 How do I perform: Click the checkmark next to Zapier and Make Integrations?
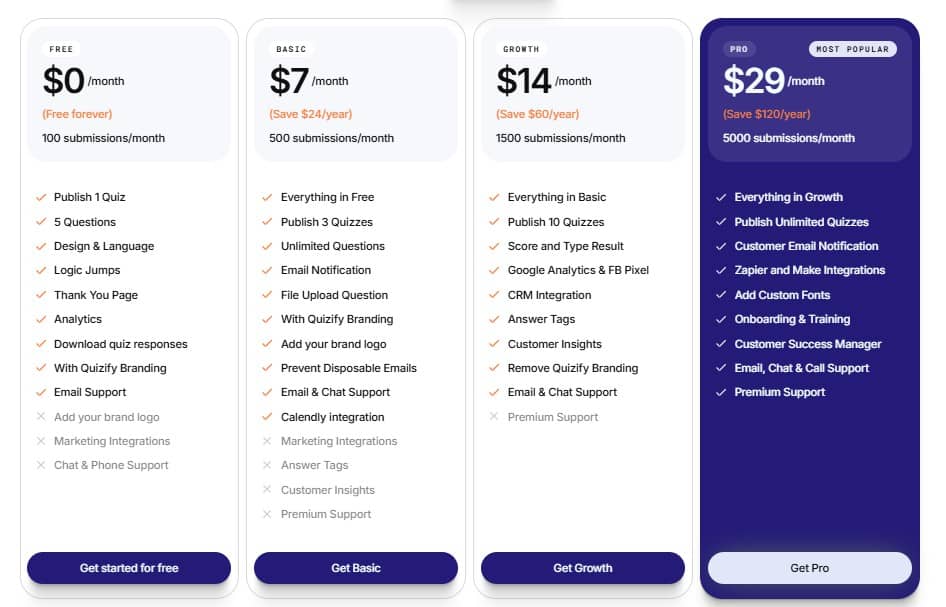click(x=723, y=270)
